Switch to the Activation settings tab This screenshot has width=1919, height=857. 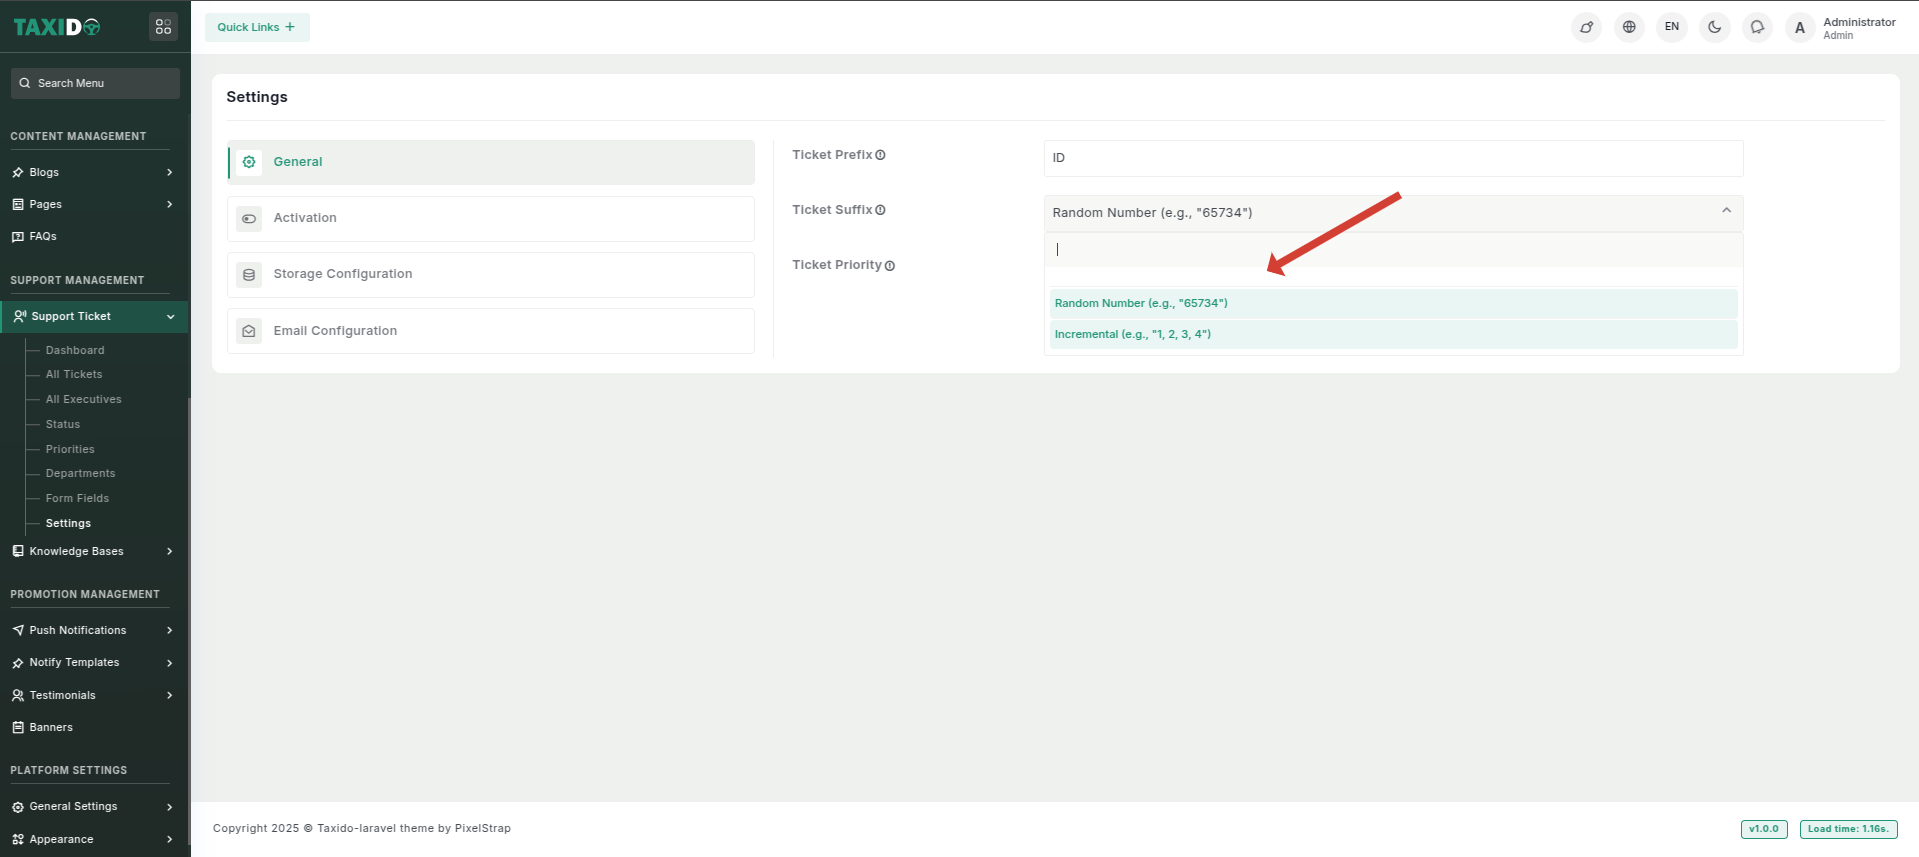point(490,218)
